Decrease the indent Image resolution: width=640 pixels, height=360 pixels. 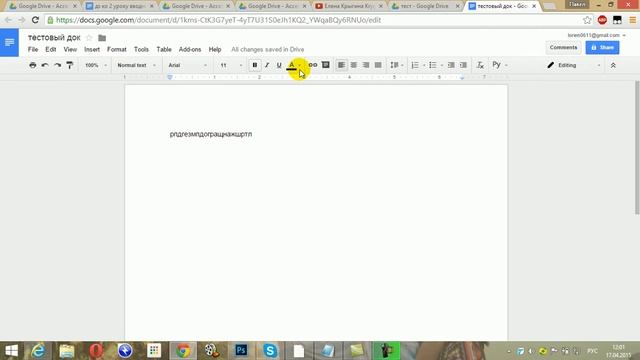click(x=451, y=65)
